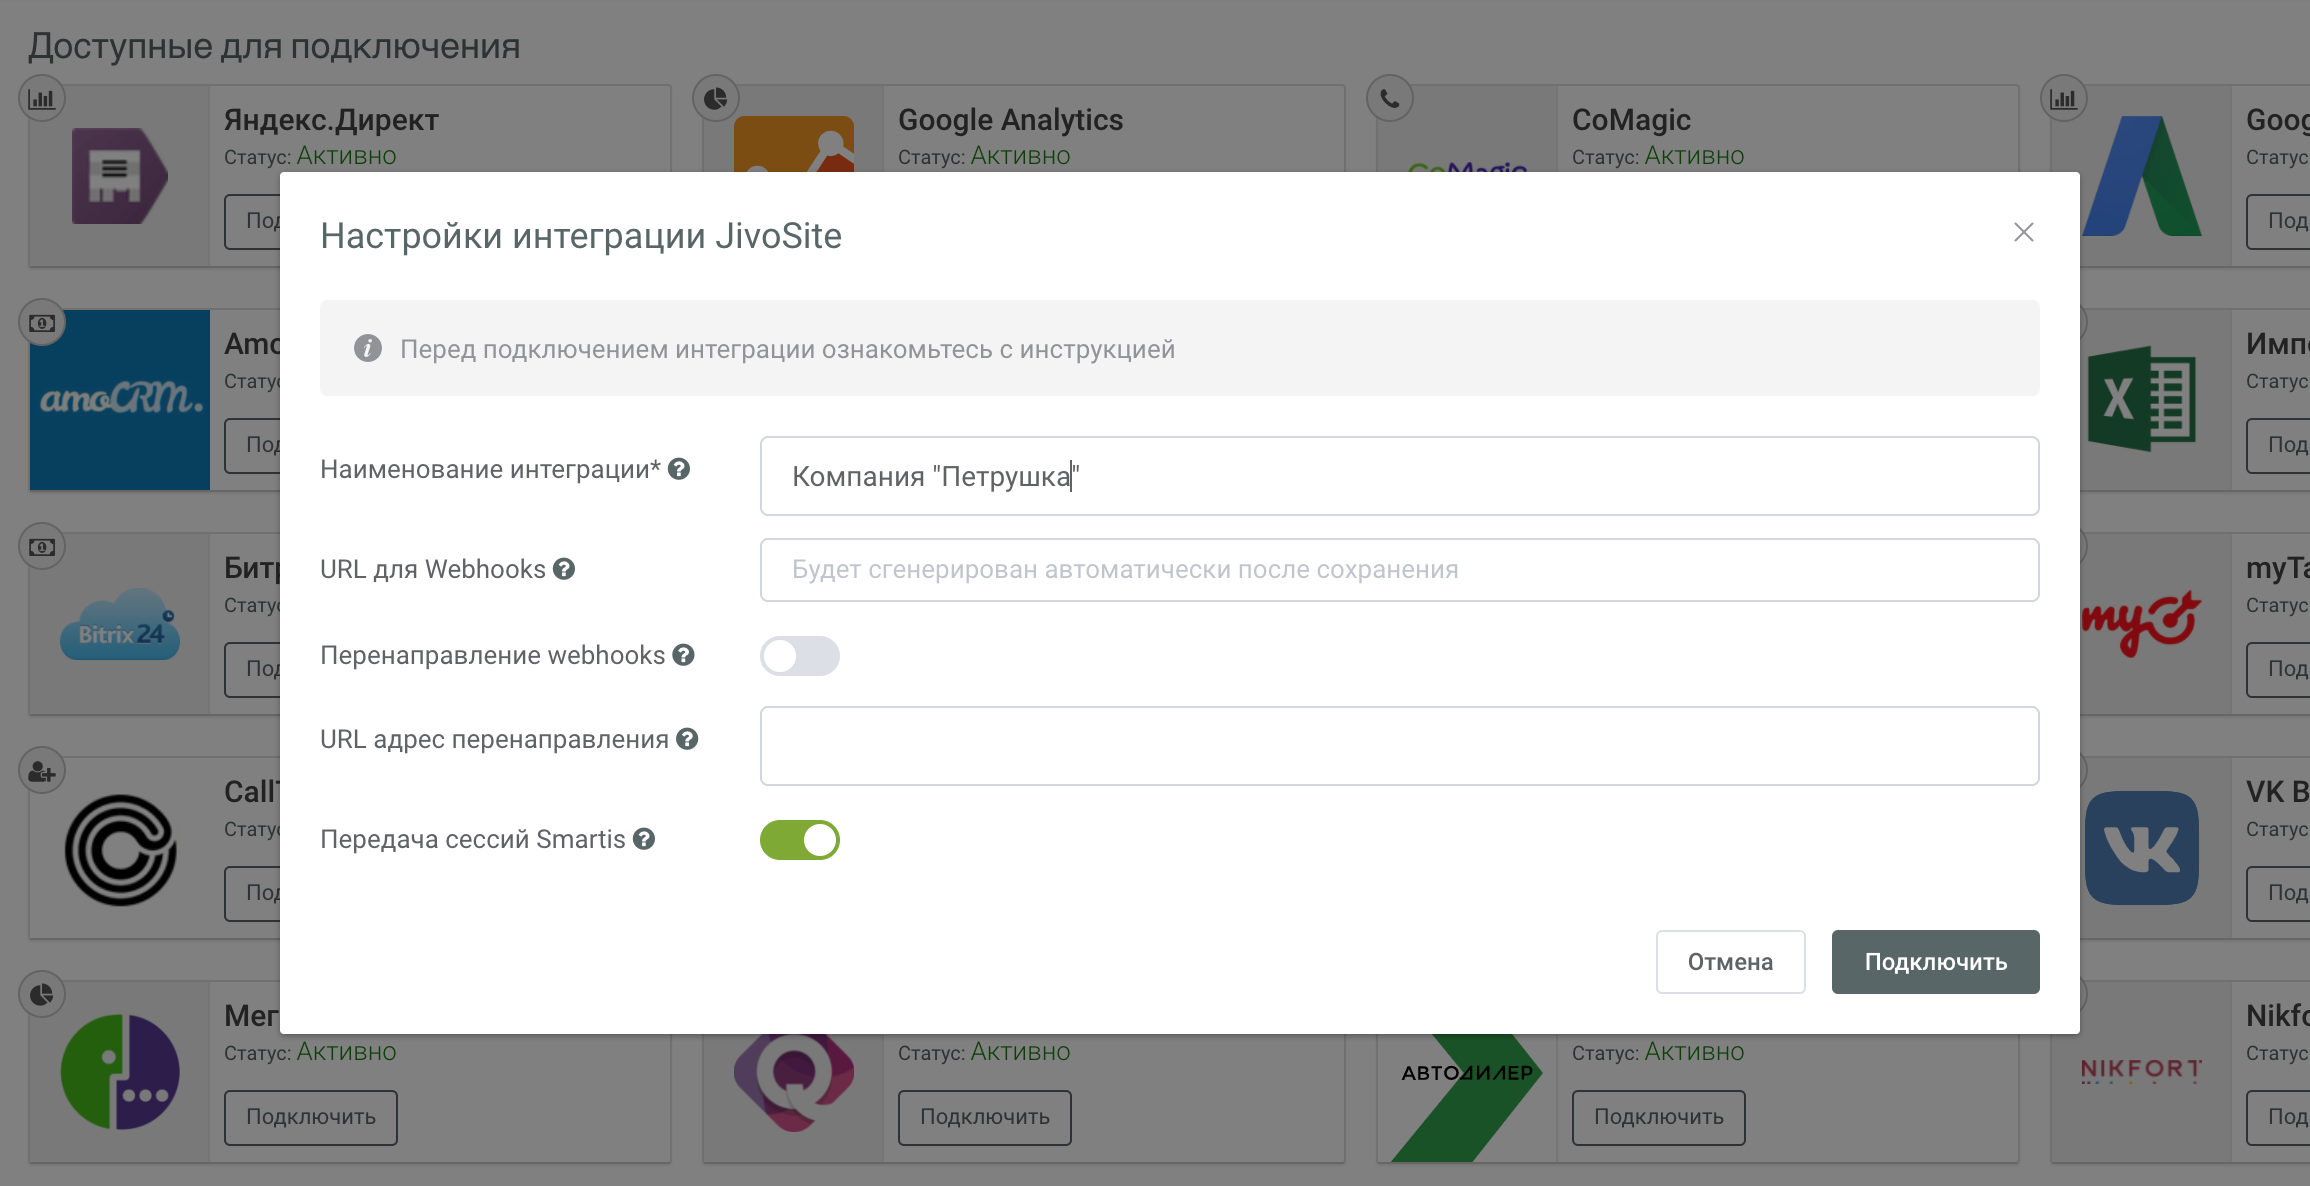This screenshot has height=1186, width=2310.
Task: Focus the URL адрес перенаправления field
Action: point(1398,746)
